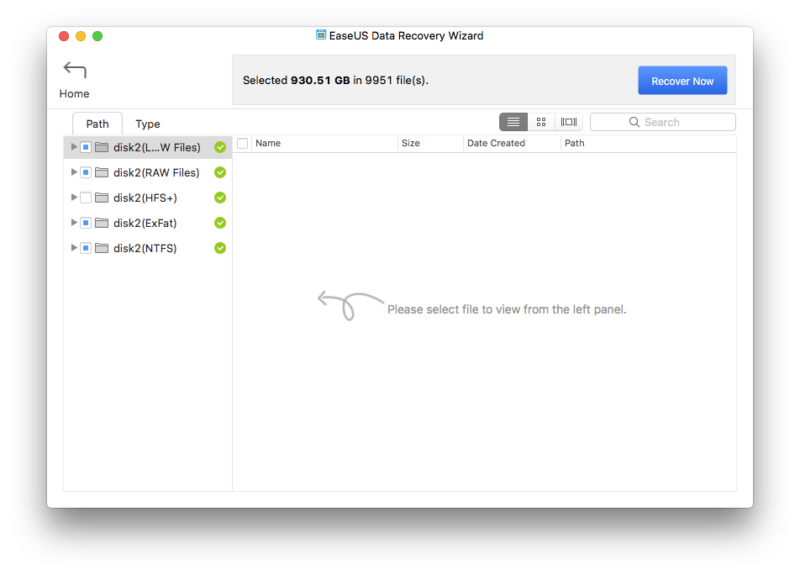Click green check badge for disk2(RAW Files)
This screenshot has height=575, width=800.
[220, 172]
